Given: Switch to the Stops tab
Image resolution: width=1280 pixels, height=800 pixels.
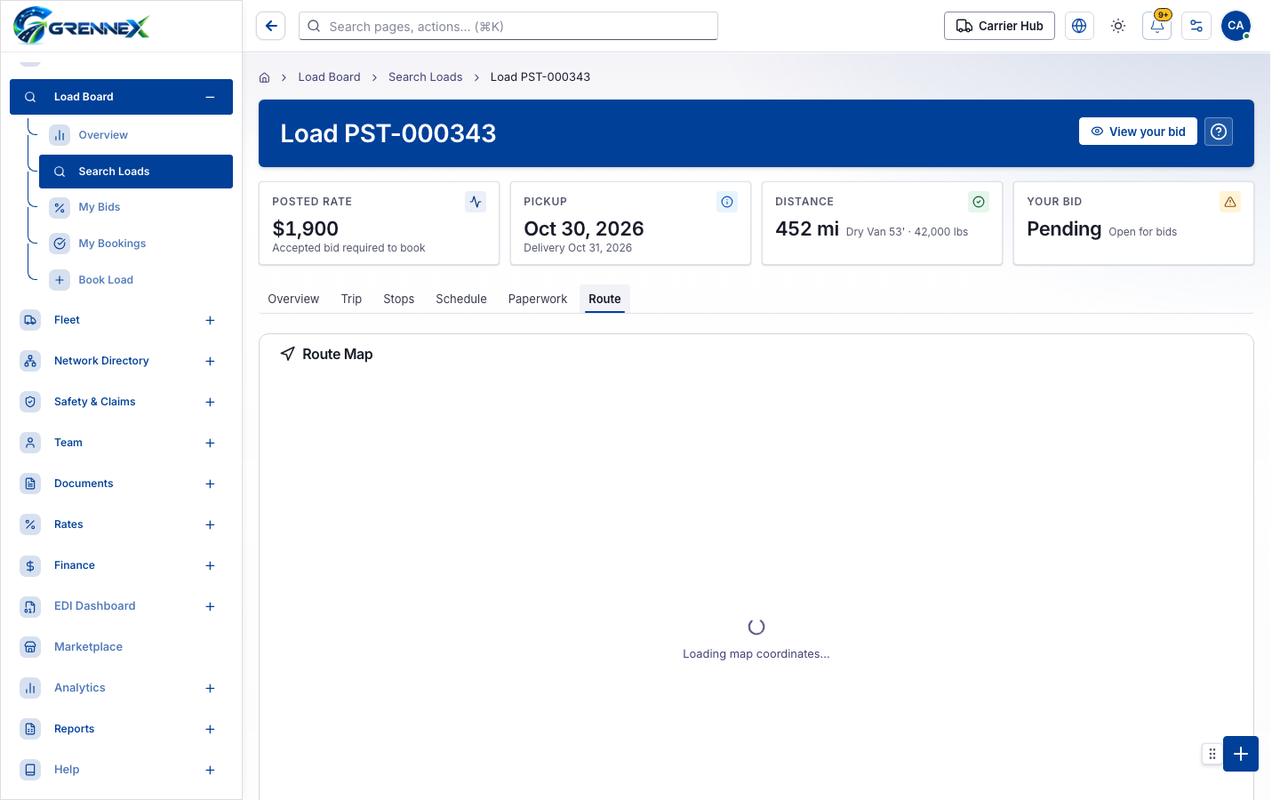Looking at the screenshot, I should (399, 299).
